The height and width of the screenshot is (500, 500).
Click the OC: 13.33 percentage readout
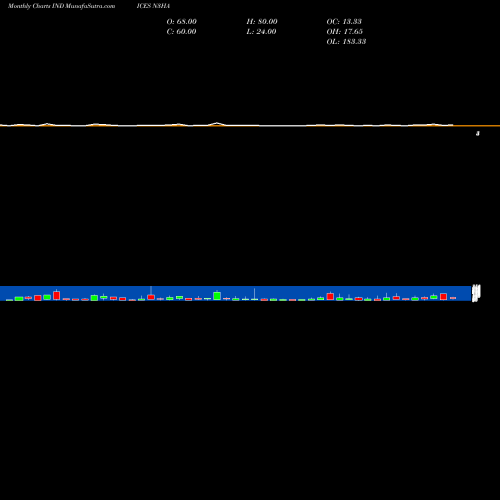point(344,21)
